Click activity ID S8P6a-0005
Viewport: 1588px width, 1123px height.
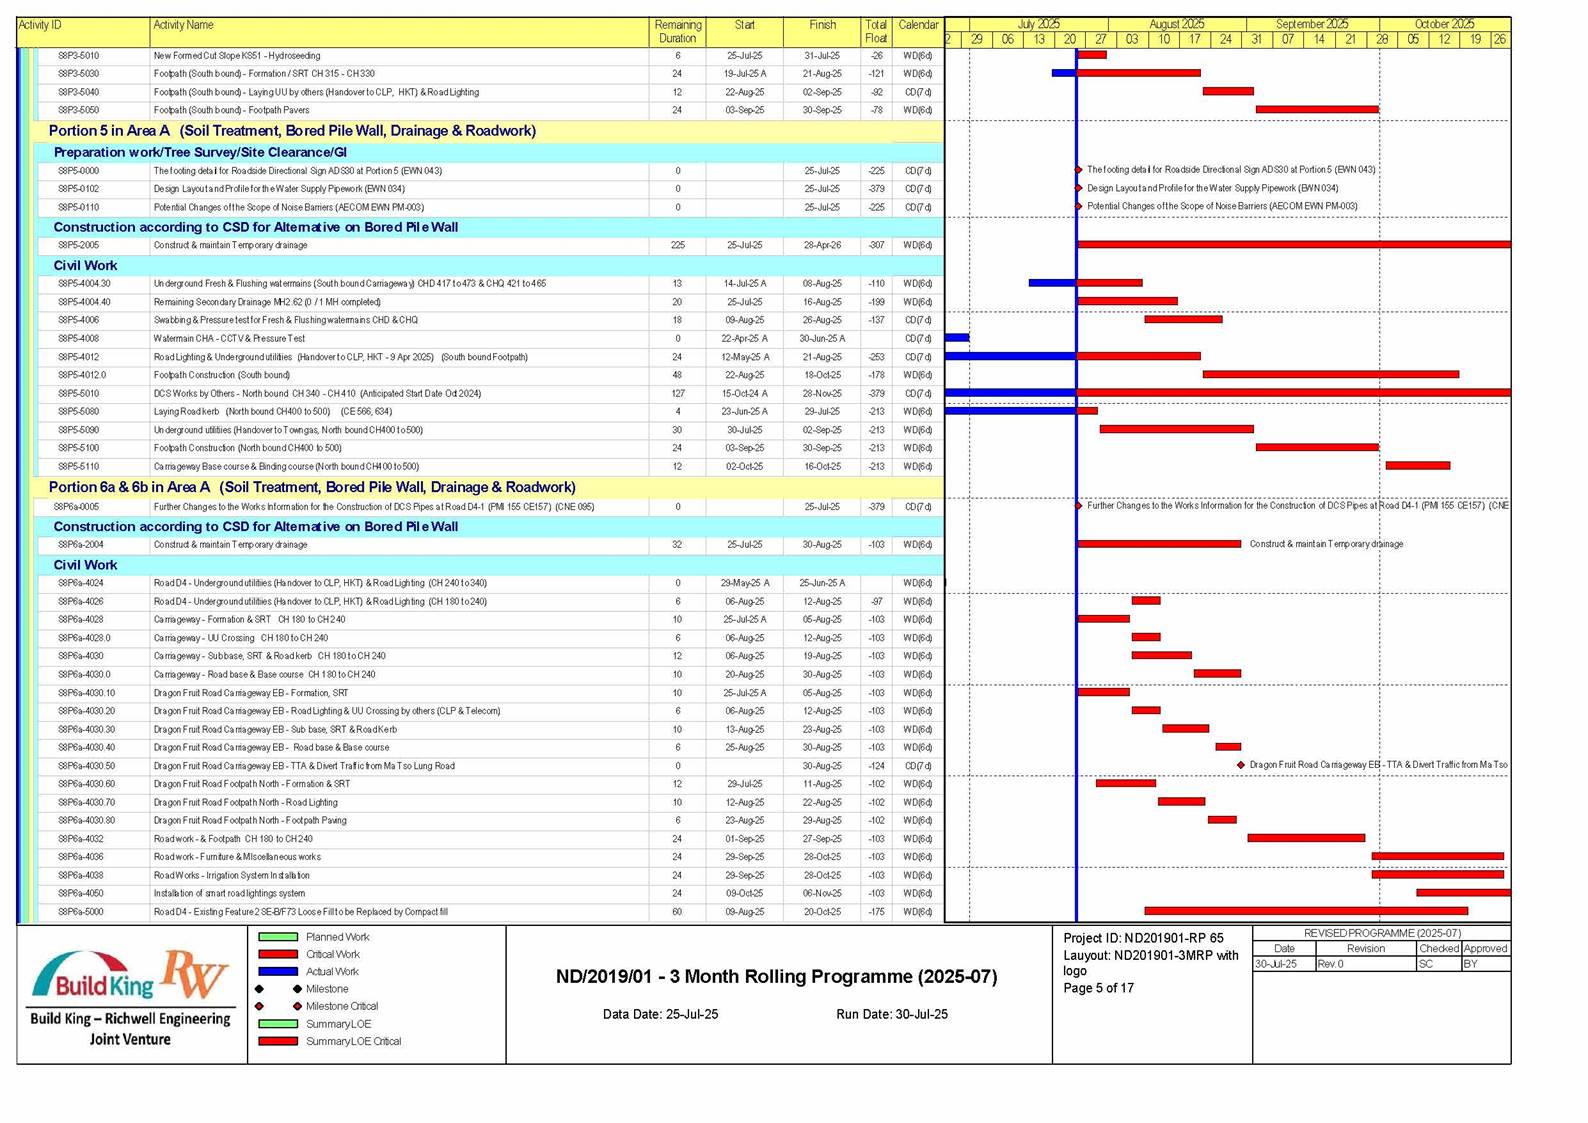pos(78,507)
